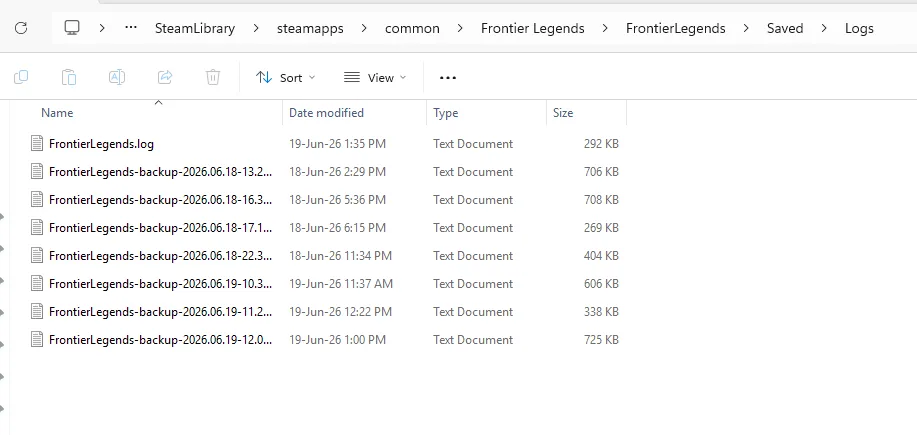Image resolution: width=917 pixels, height=435 pixels.
Task: Expand chevron after SteamLibrary
Action: point(256,28)
